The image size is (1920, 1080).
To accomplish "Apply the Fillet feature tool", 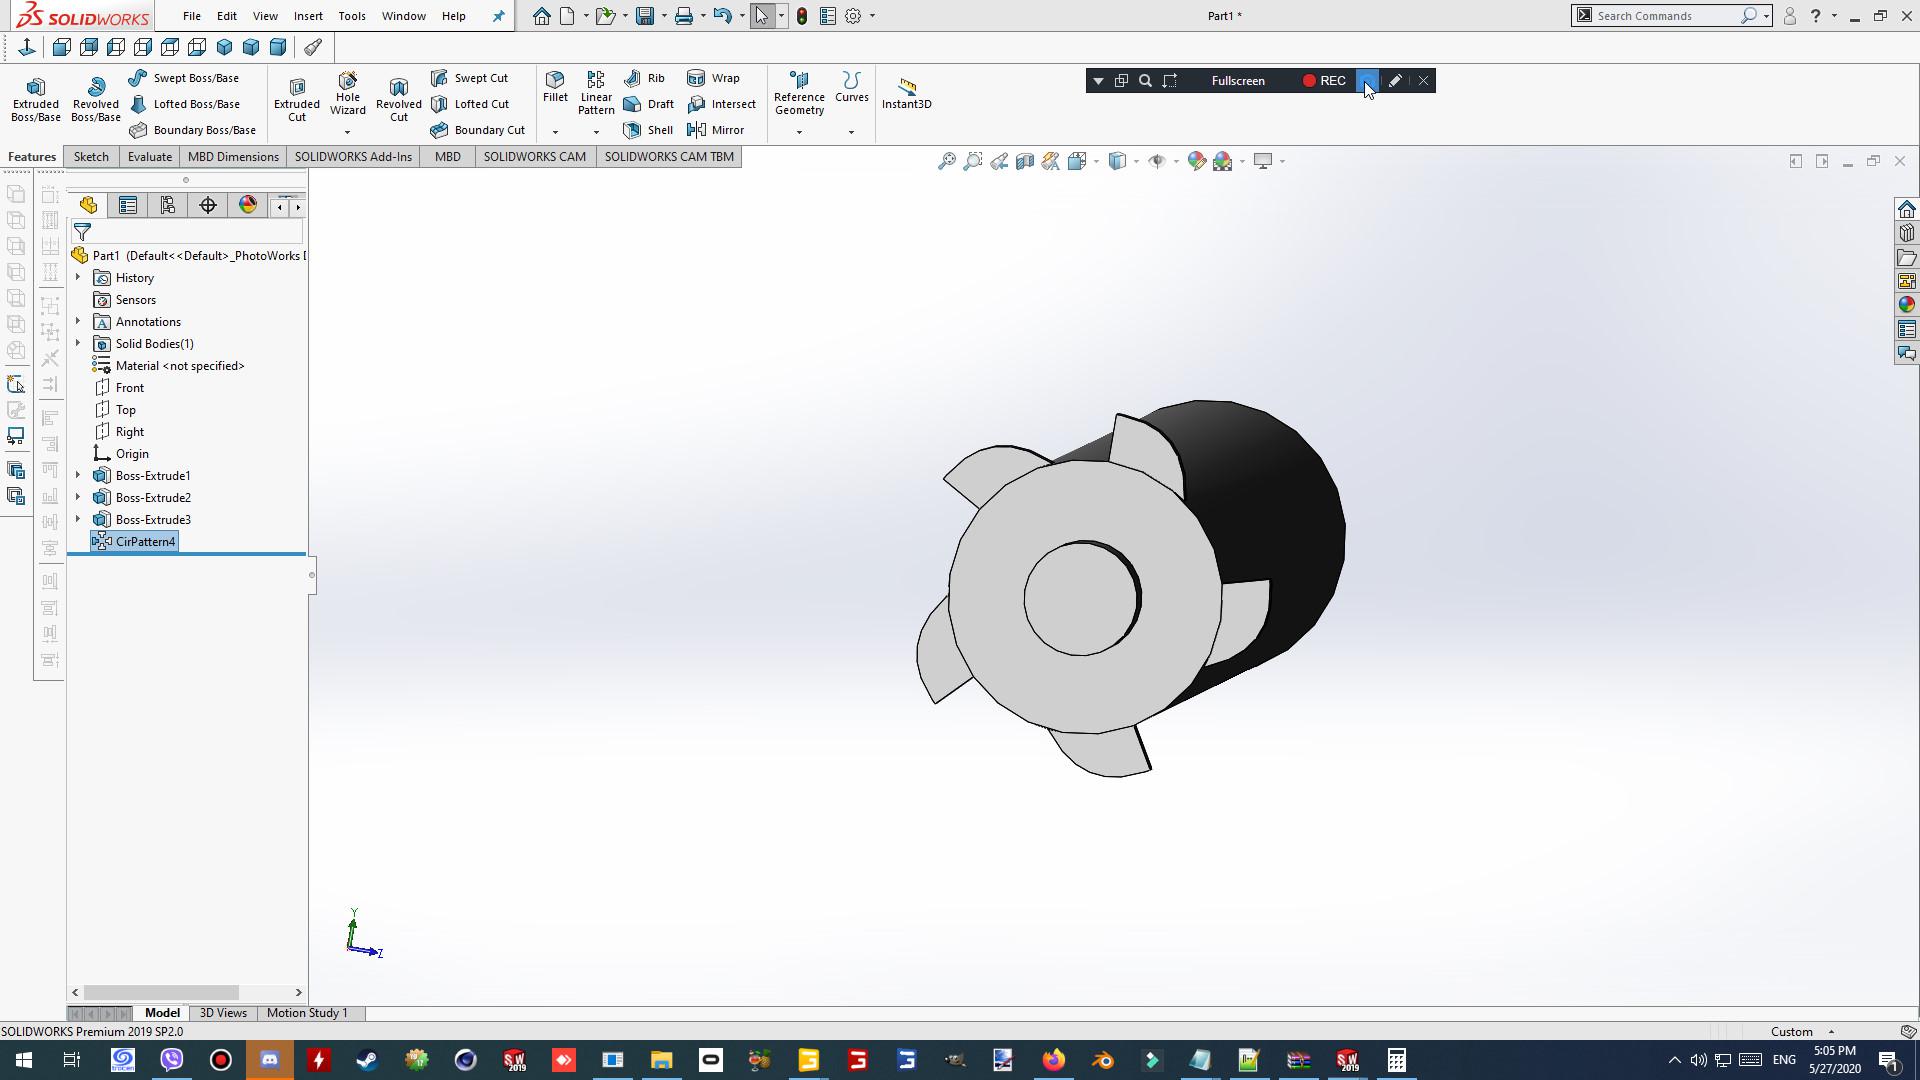I will (x=555, y=87).
